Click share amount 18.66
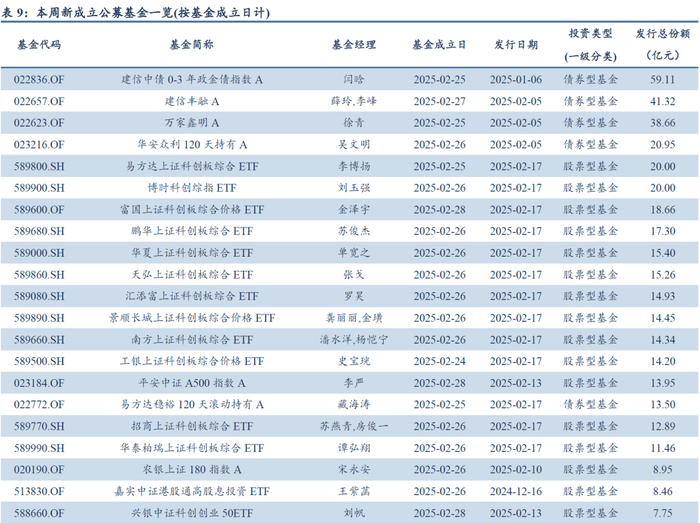This screenshot has width=700, height=523. (x=662, y=210)
